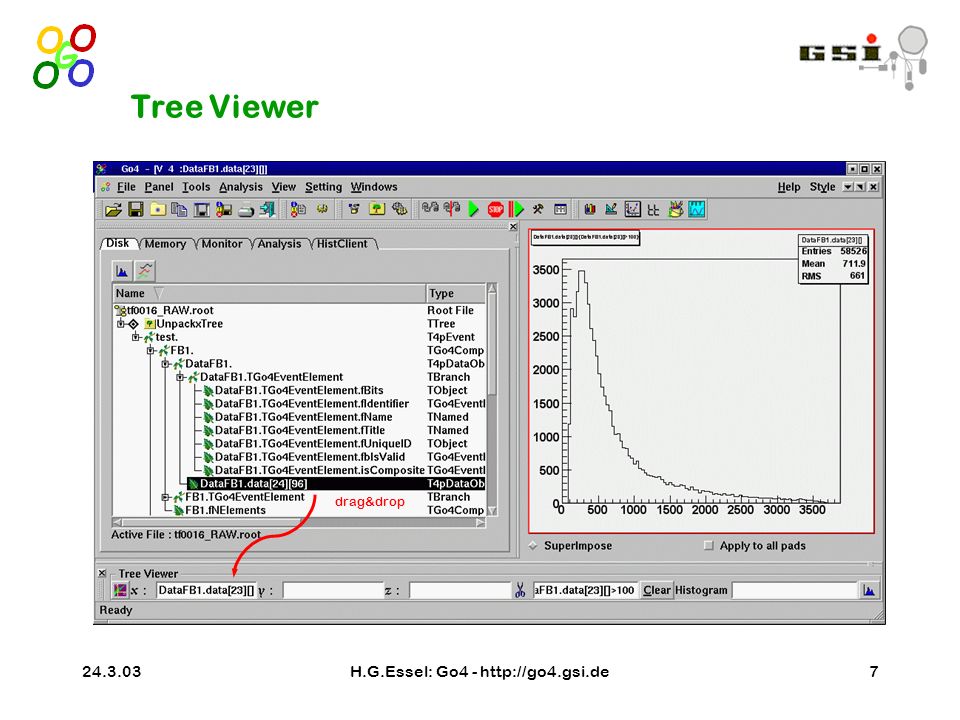Open the Style menu
The height and width of the screenshot is (720, 960).
(822, 187)
